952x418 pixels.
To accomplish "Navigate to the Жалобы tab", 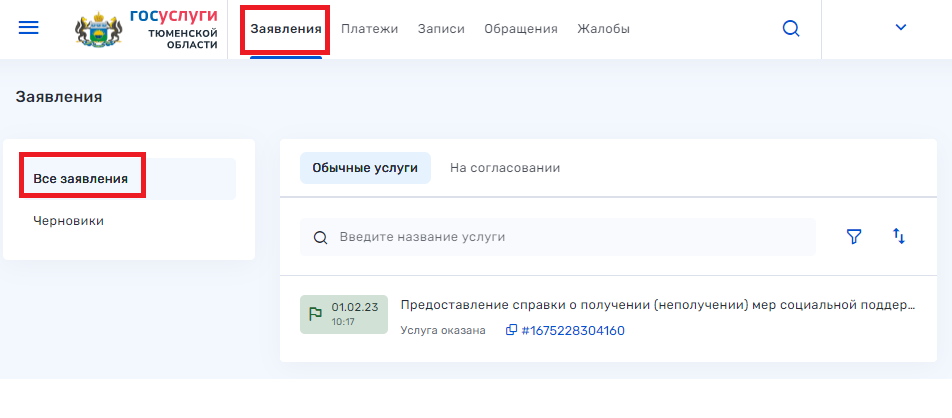I will 603,29.
